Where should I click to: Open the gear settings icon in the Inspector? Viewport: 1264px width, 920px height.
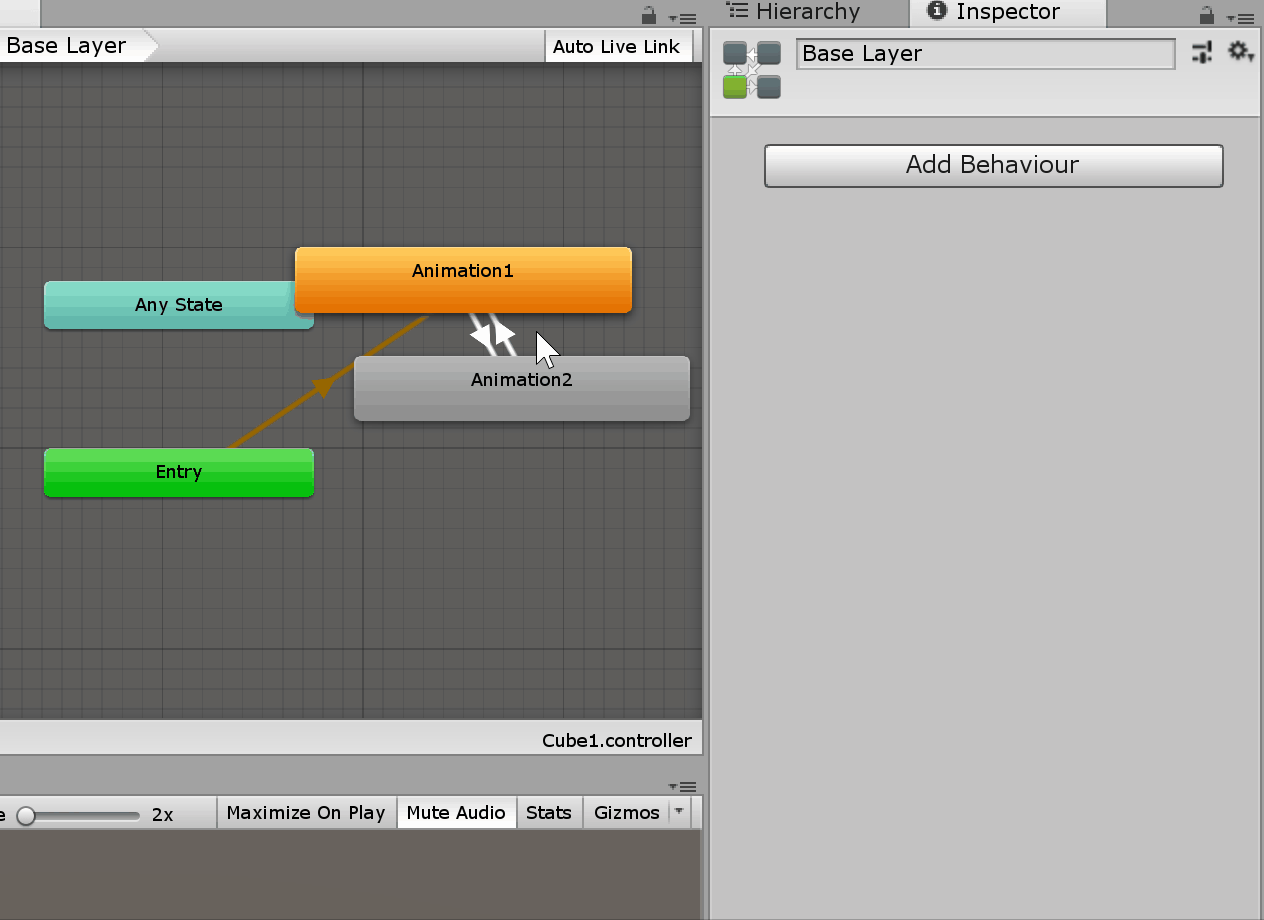(1240, 52)
